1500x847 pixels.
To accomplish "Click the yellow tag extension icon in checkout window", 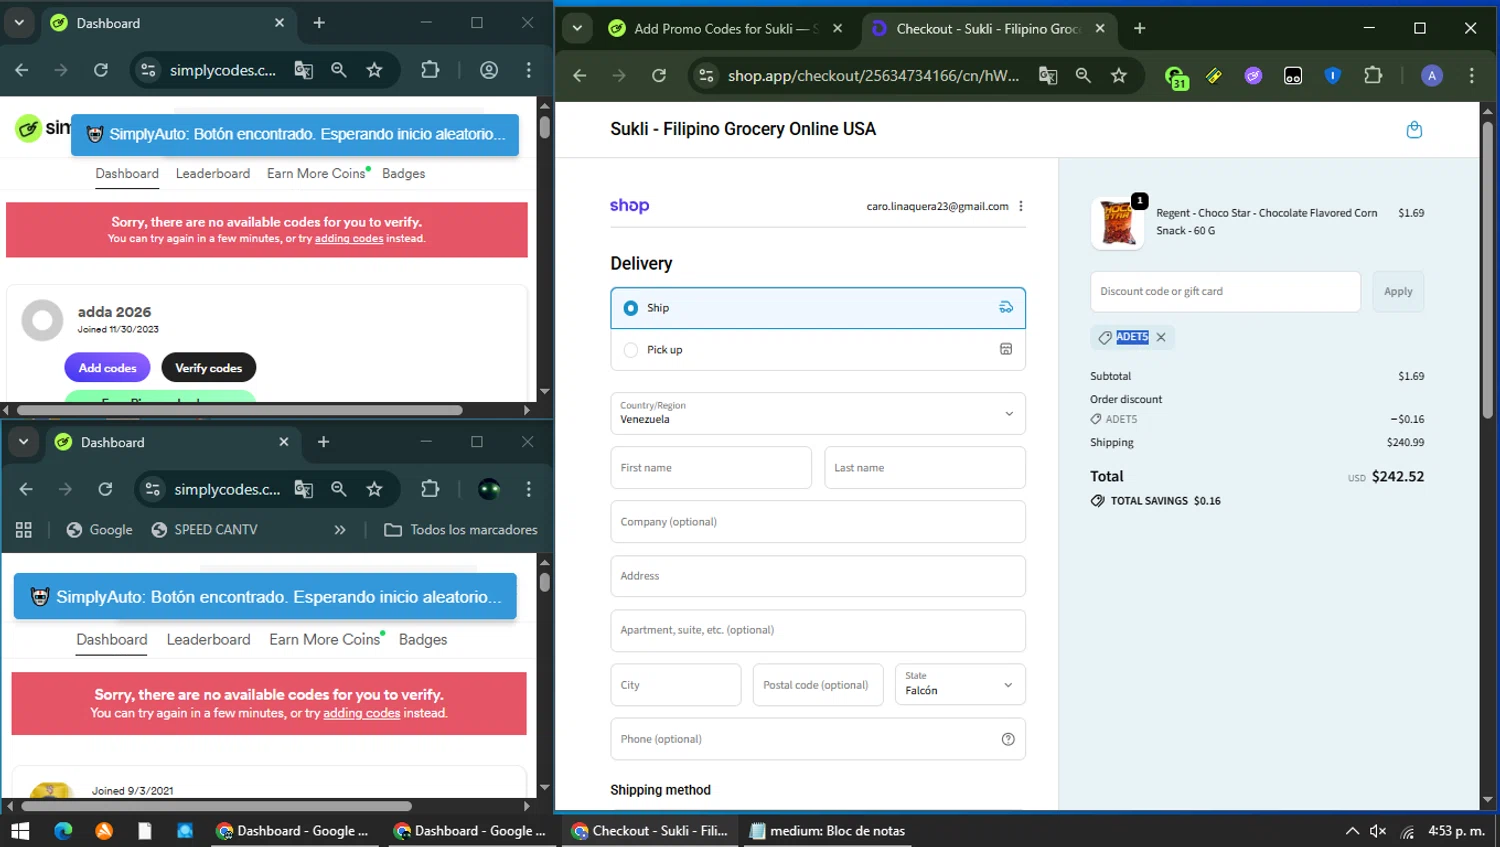I will pos(1214,76).
